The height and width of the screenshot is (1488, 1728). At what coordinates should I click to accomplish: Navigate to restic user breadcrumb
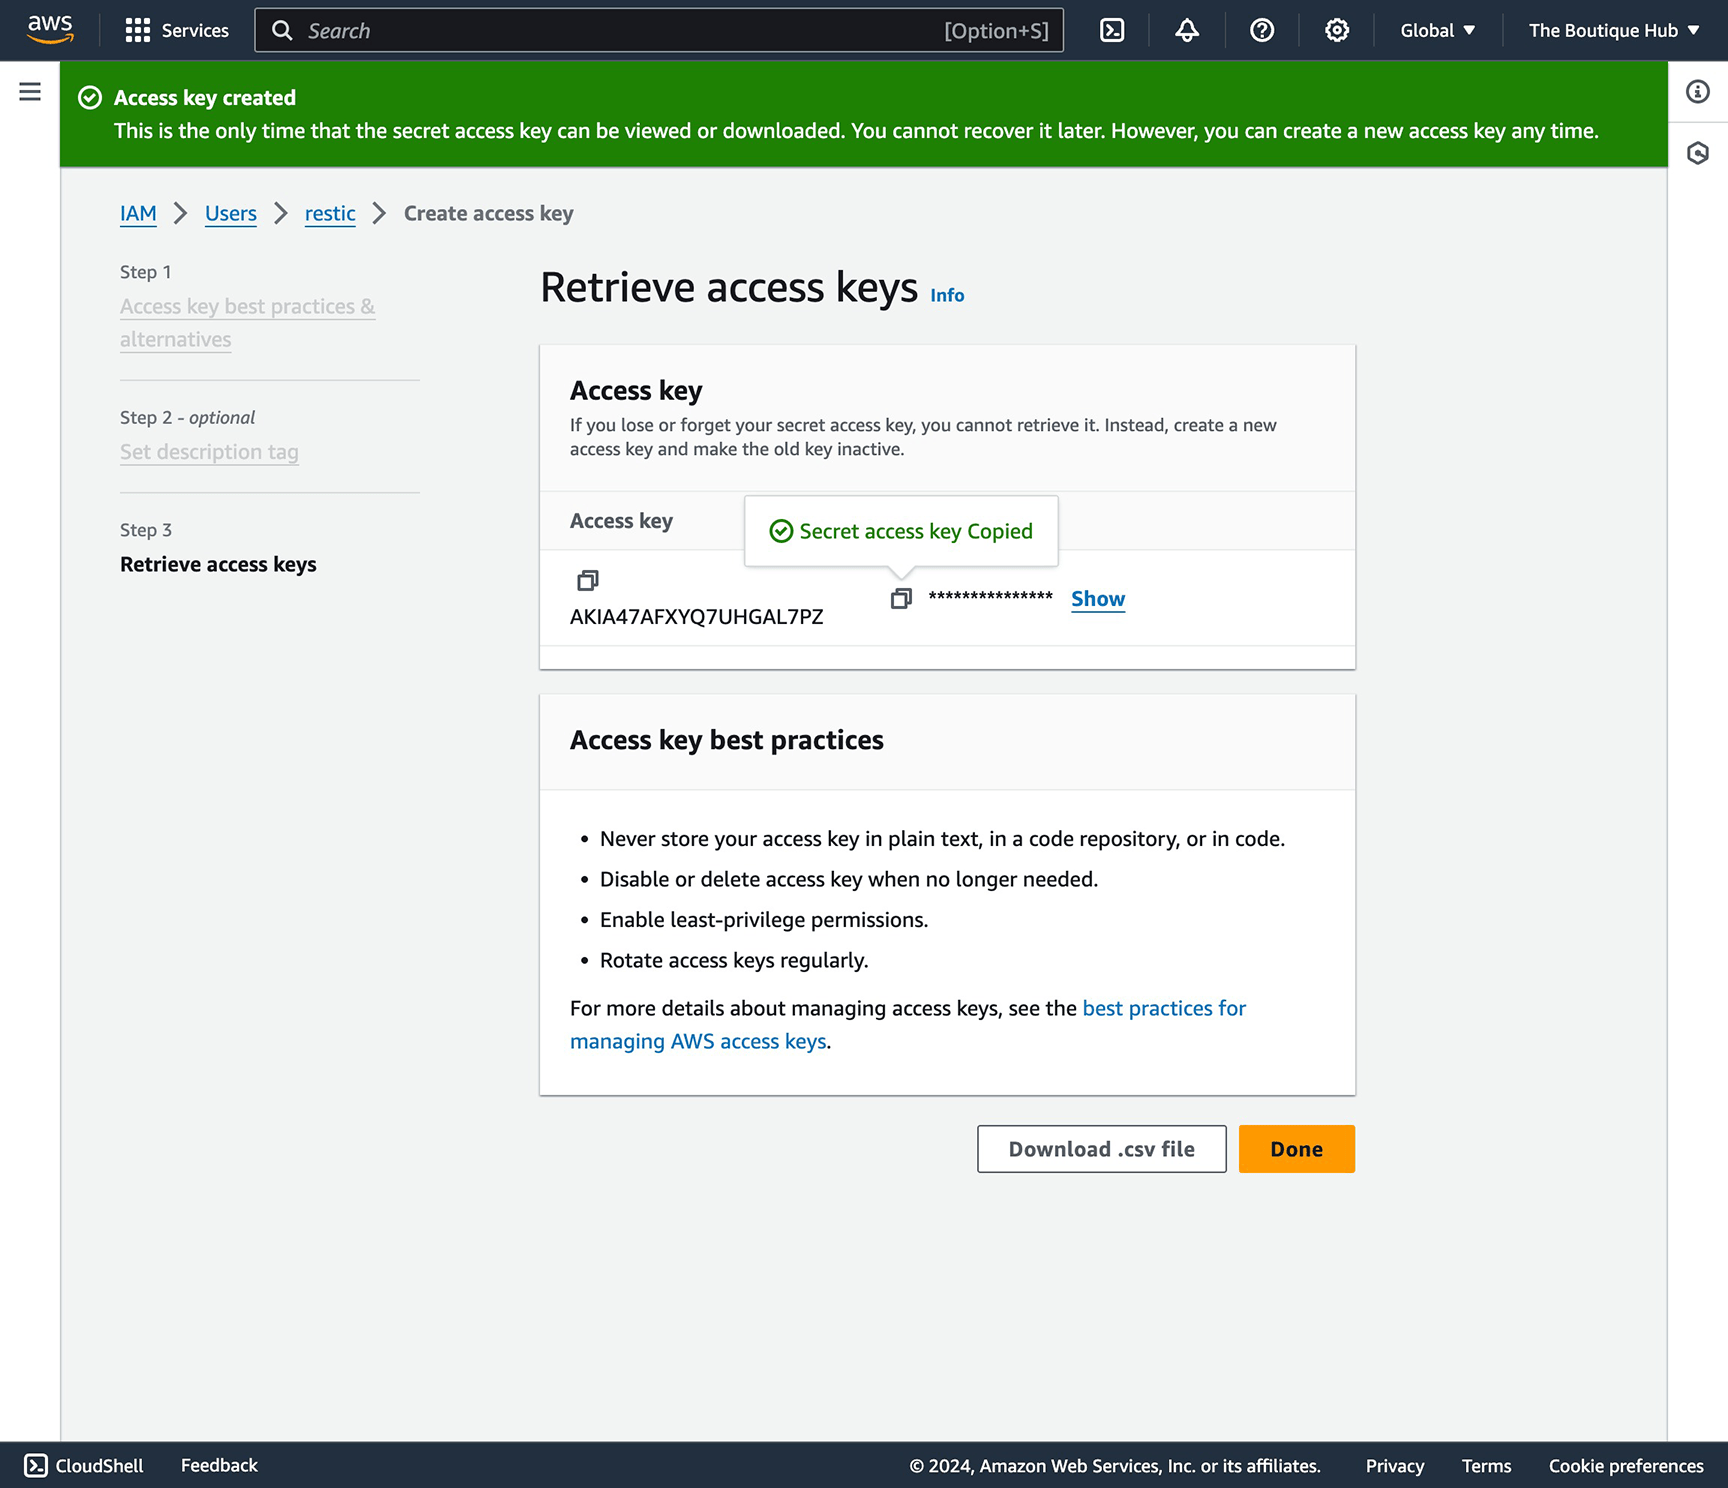pyautogui.click(x=330, y=213)
